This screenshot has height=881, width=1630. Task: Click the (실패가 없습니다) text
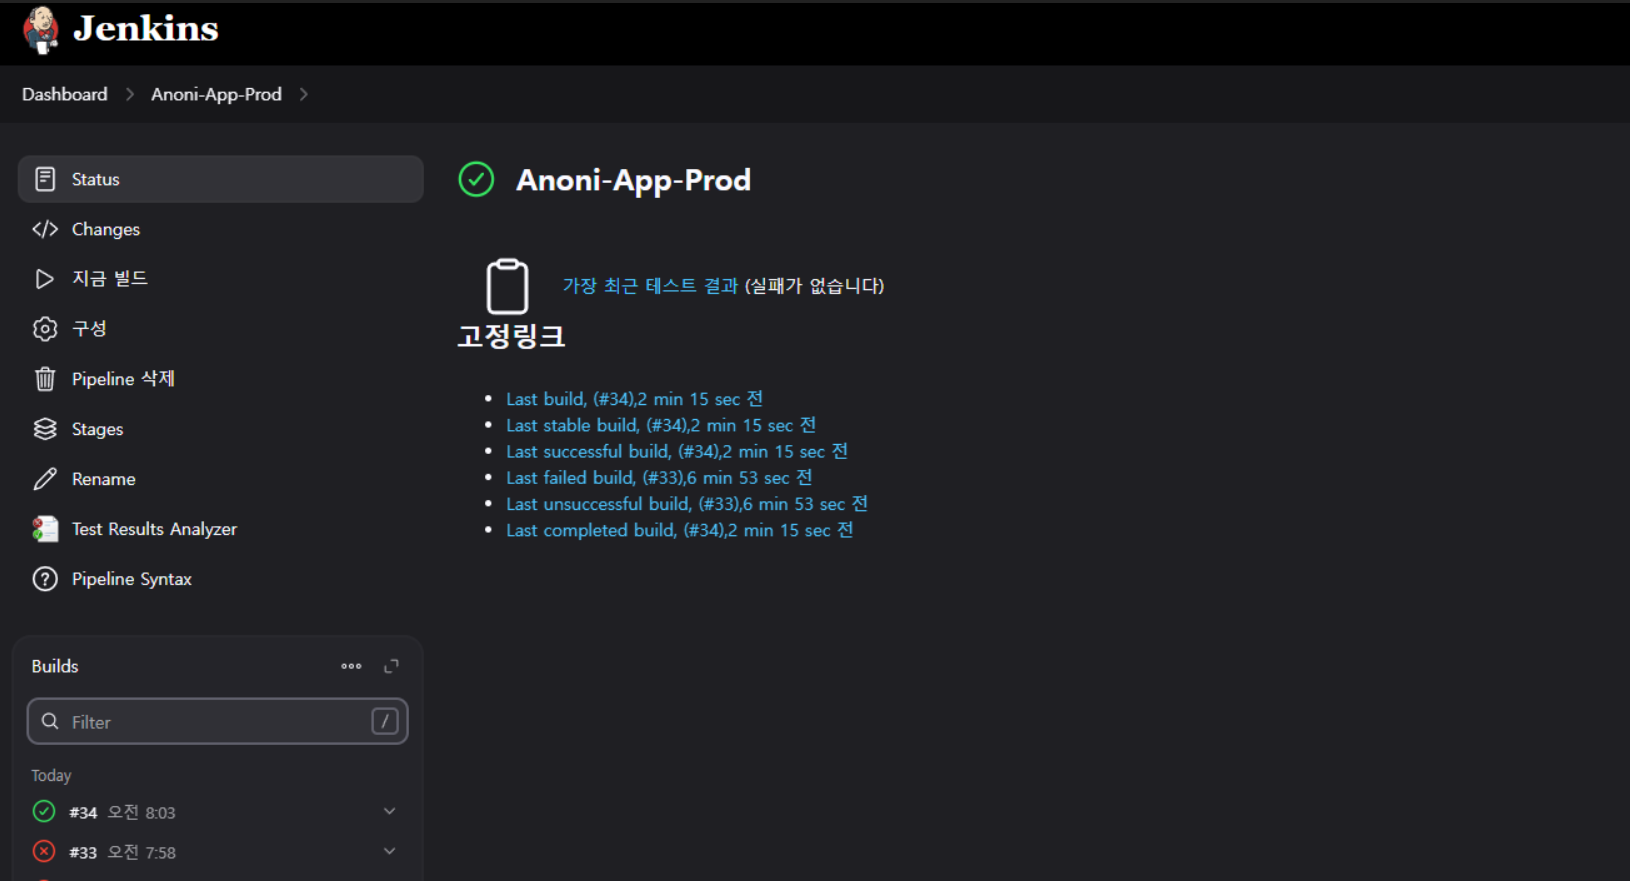(814, 286)
